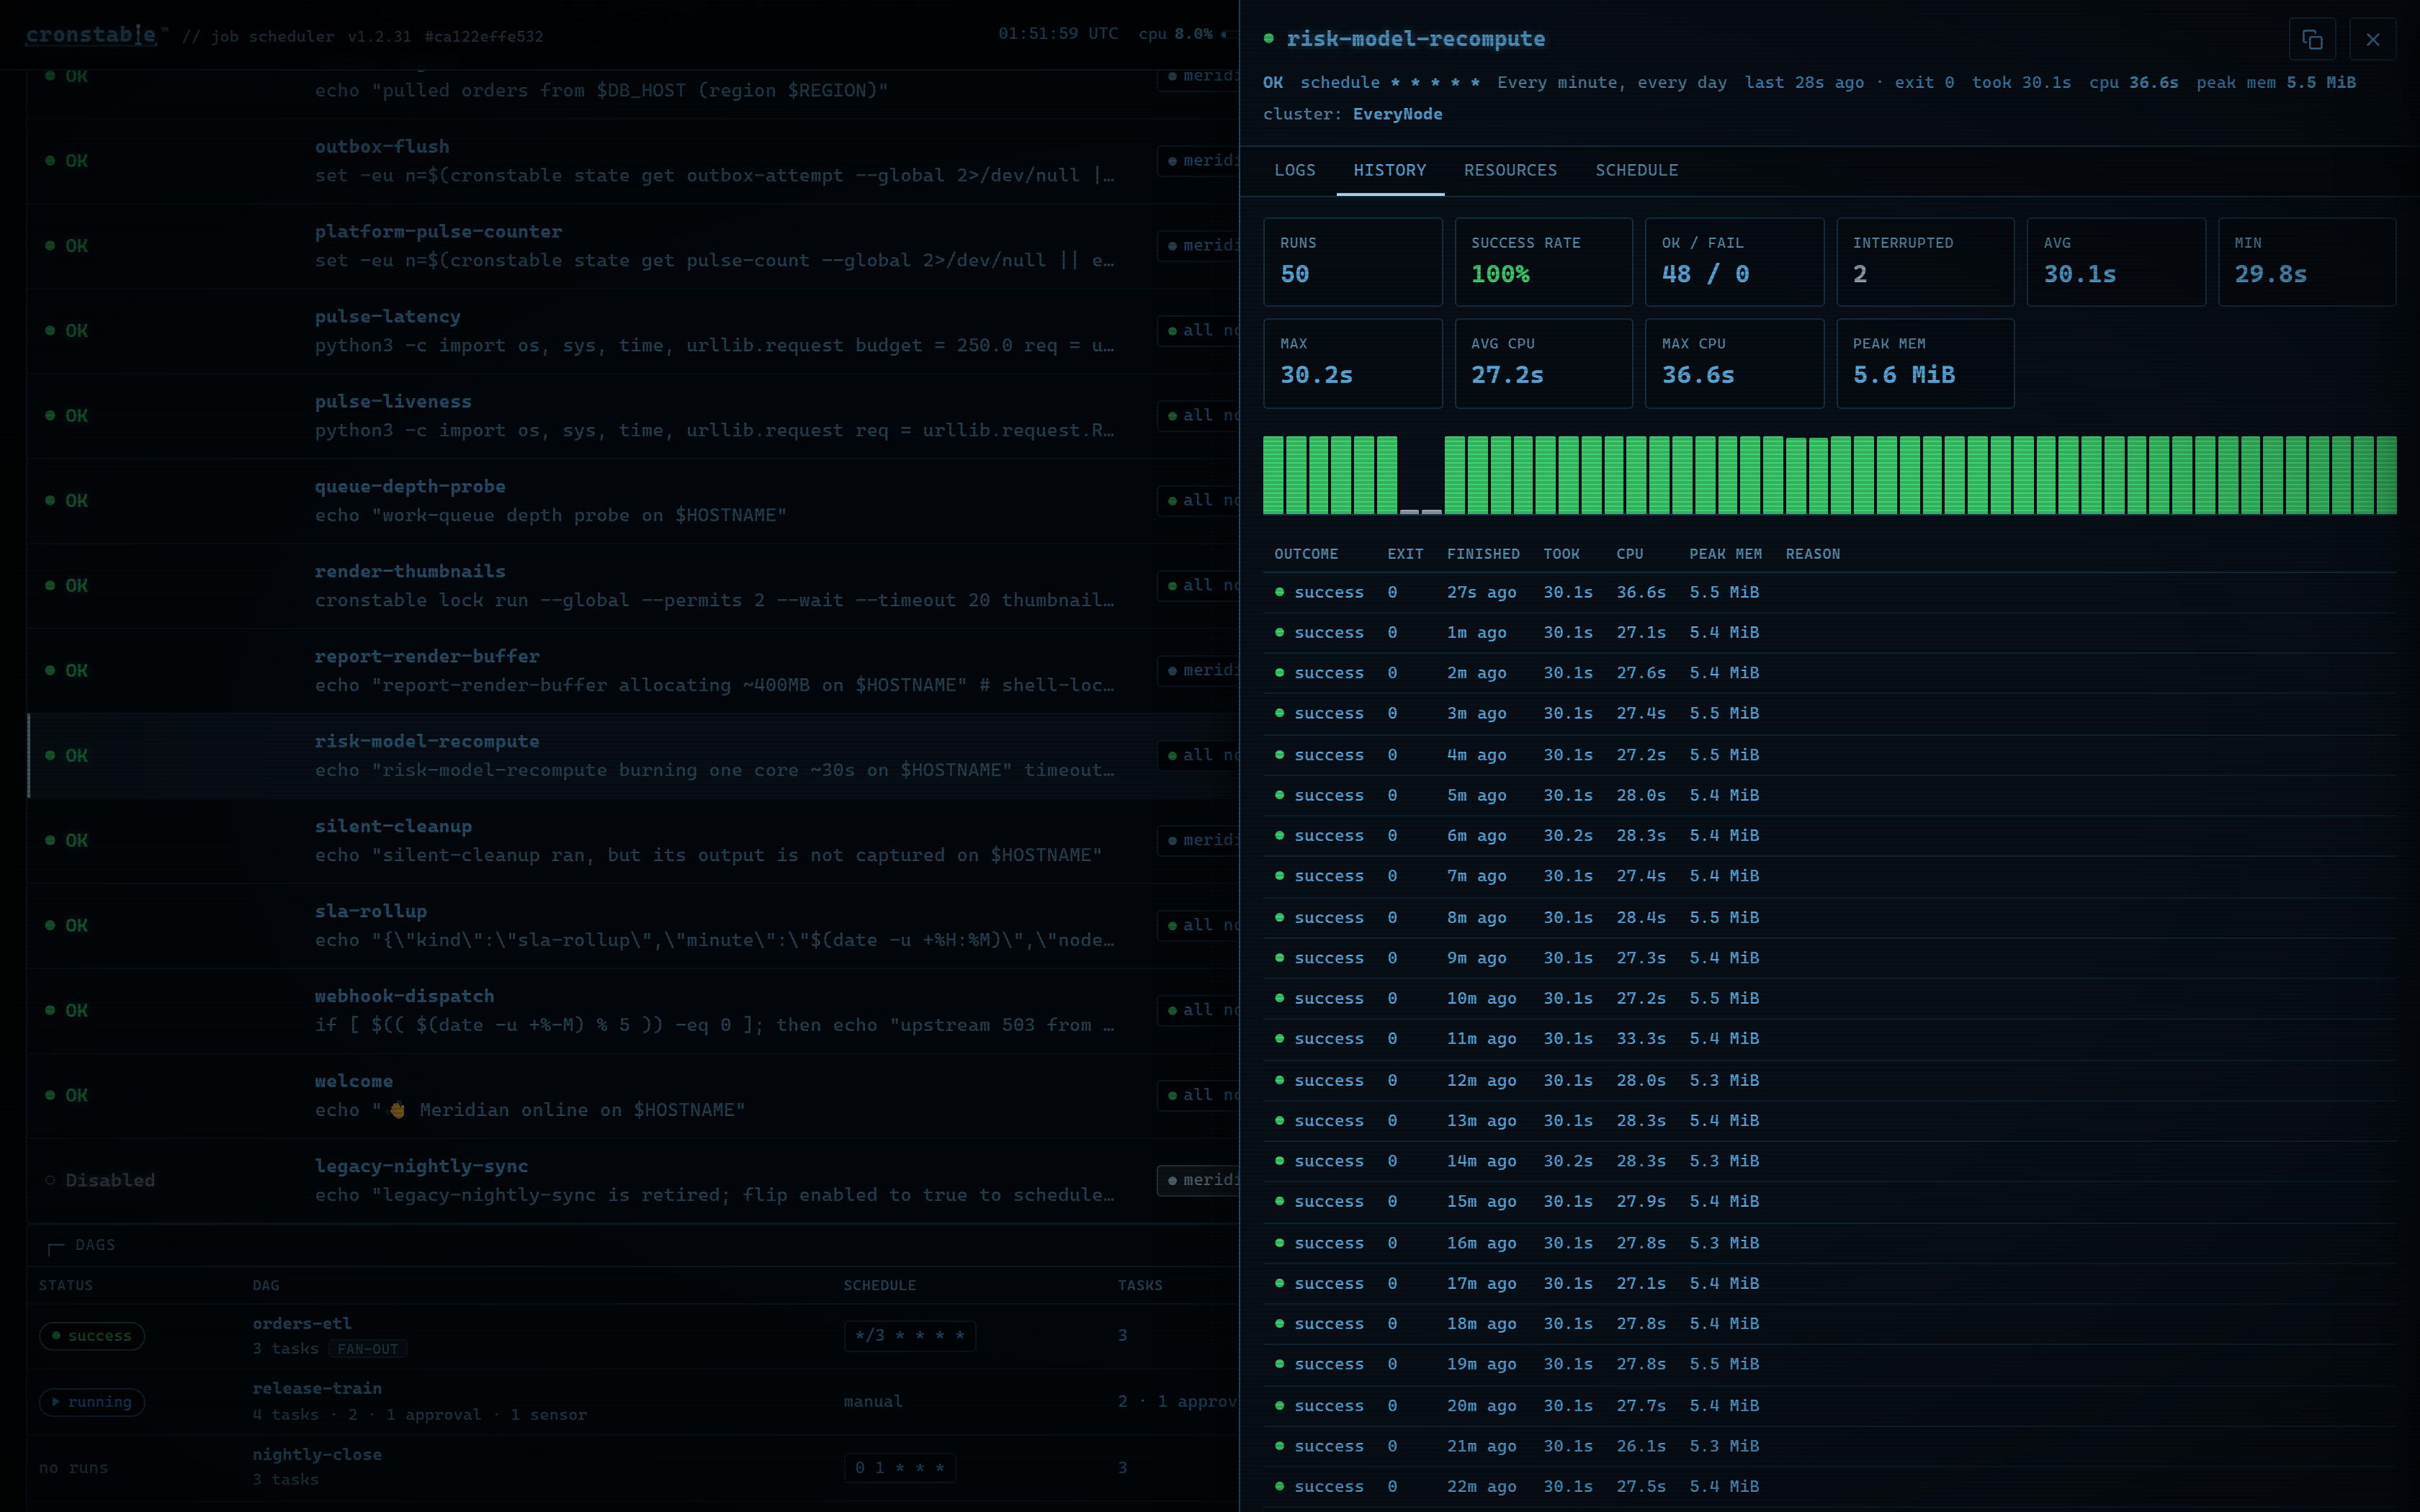Click the RUNS 50 stat card
Image resolution: width=2420 pixels, height=1512 pixels.
point(1353,262)
